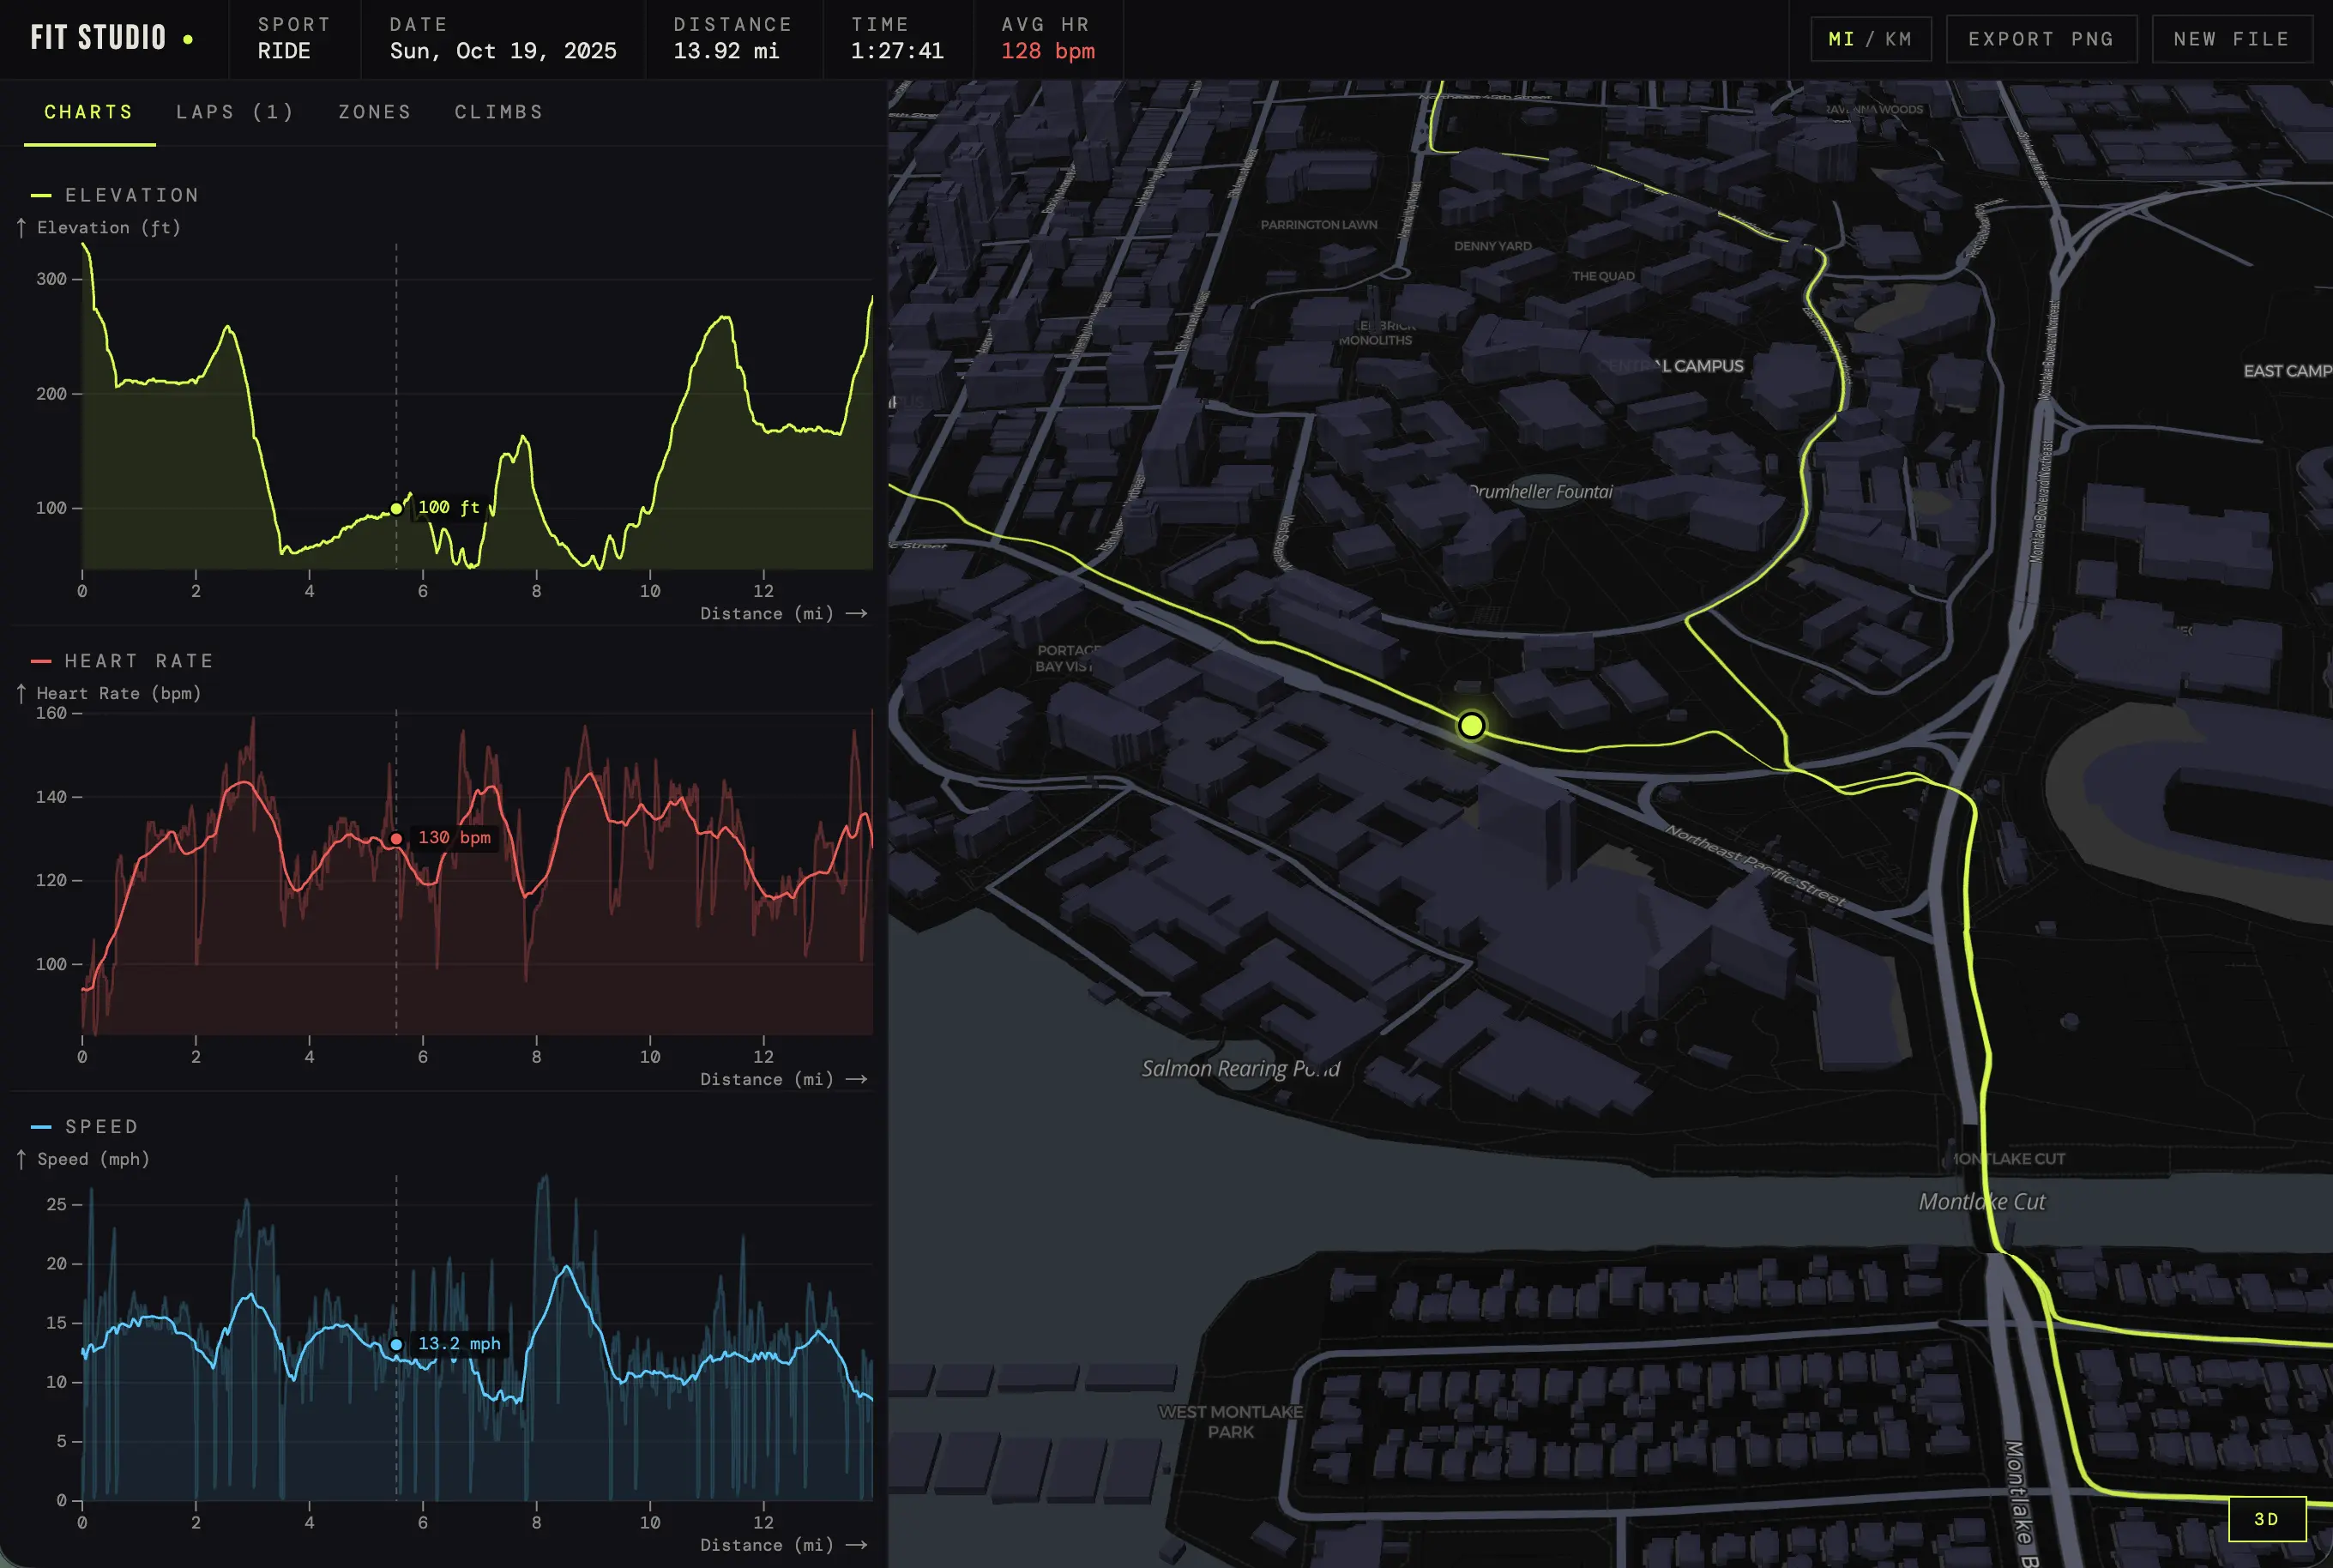
Task: Click the FIT STUDIO logo
Action: [98, 38]
